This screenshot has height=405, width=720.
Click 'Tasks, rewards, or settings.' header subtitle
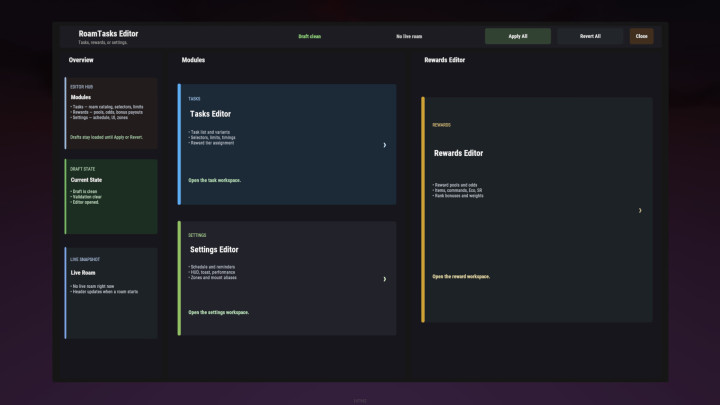click(x=102, y=42)
